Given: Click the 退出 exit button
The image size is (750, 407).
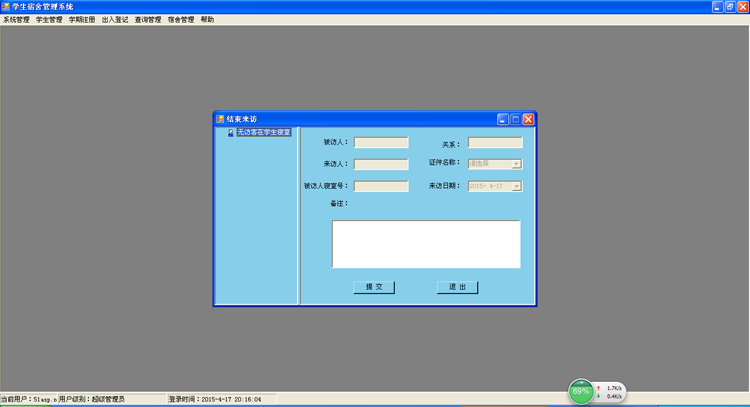Looking at the screenshot, I should pyautogui.click(x=457, y=287).
